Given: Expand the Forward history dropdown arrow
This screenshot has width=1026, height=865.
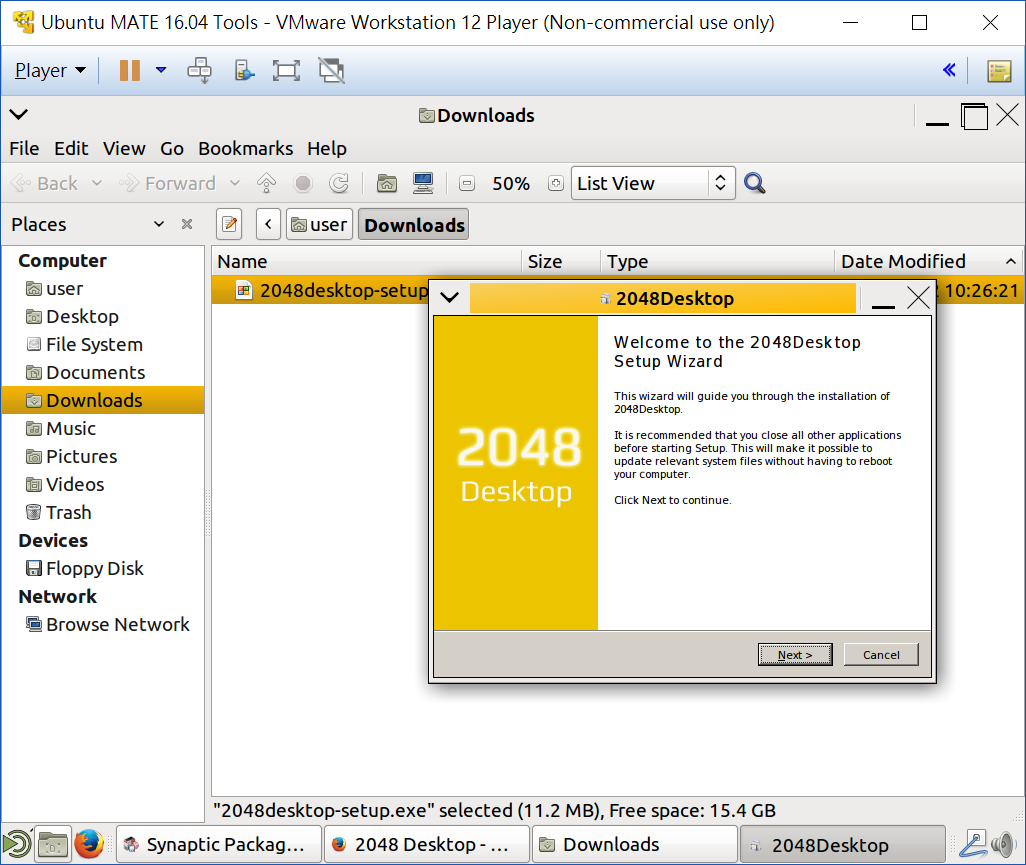Looking at the screenshot, I should [235, 183].
